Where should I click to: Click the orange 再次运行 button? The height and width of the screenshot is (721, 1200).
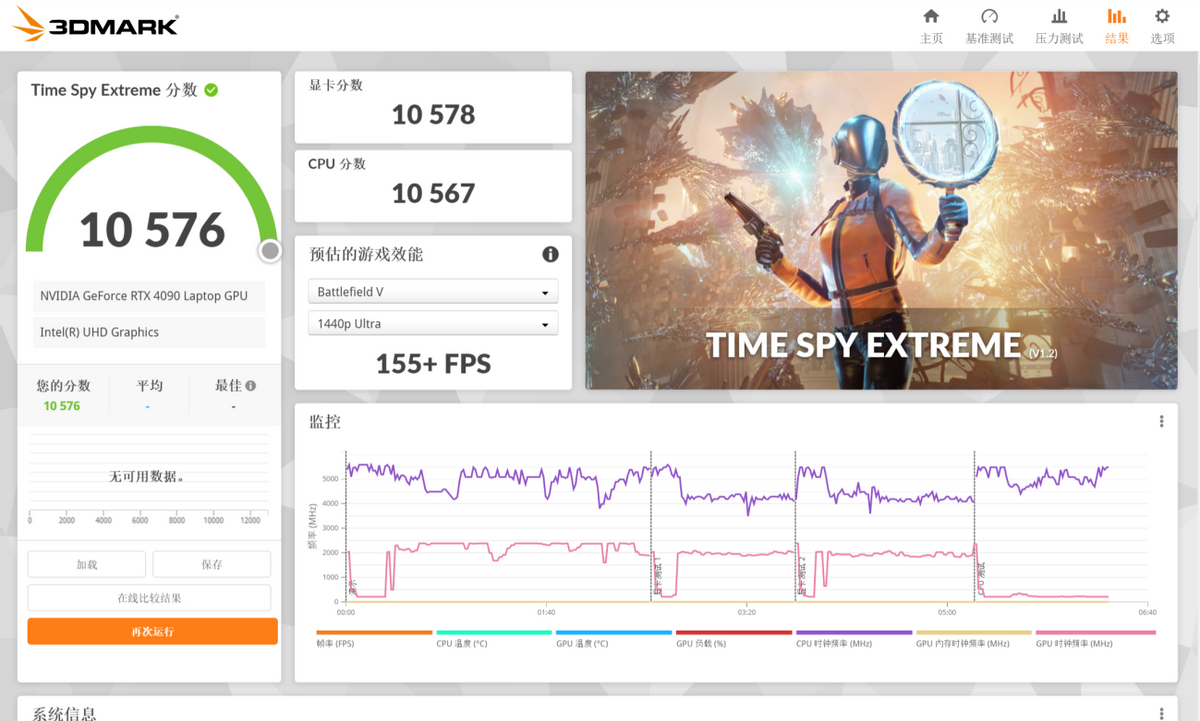point(152,631)
